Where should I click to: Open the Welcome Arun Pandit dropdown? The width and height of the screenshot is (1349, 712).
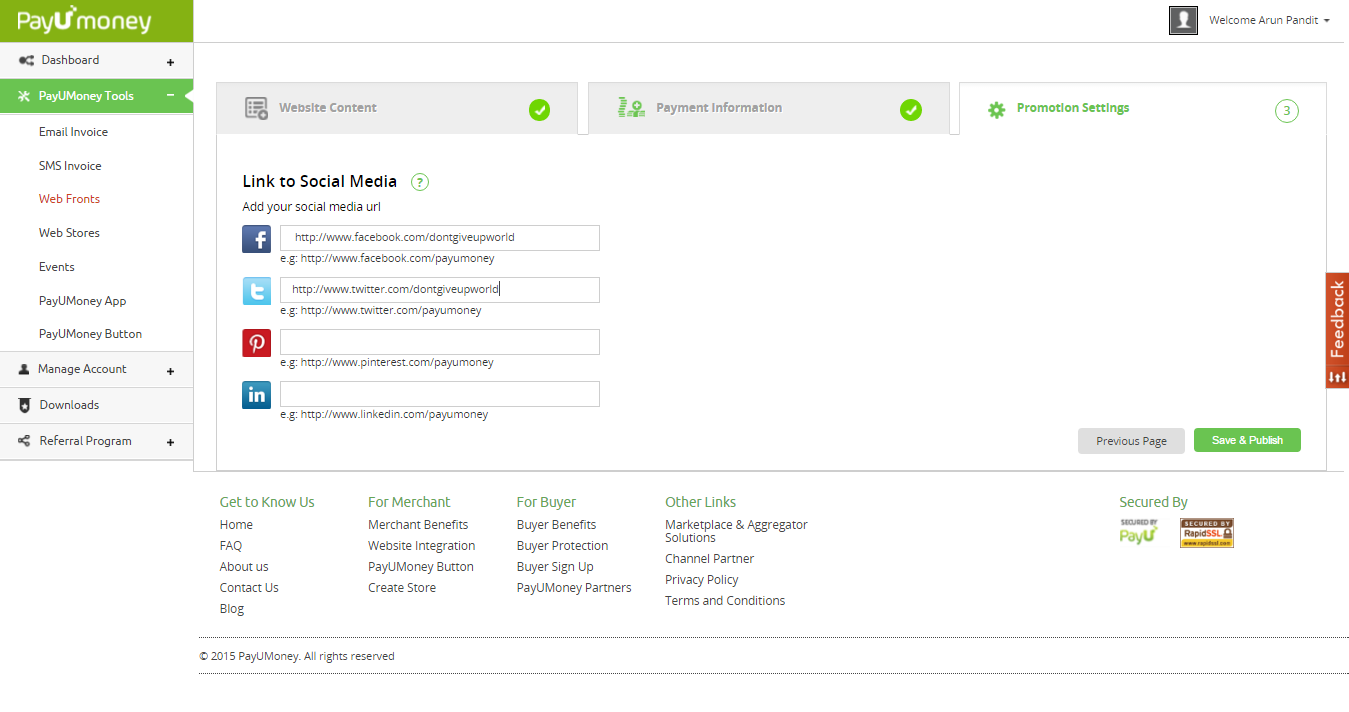pos(1269,20)
